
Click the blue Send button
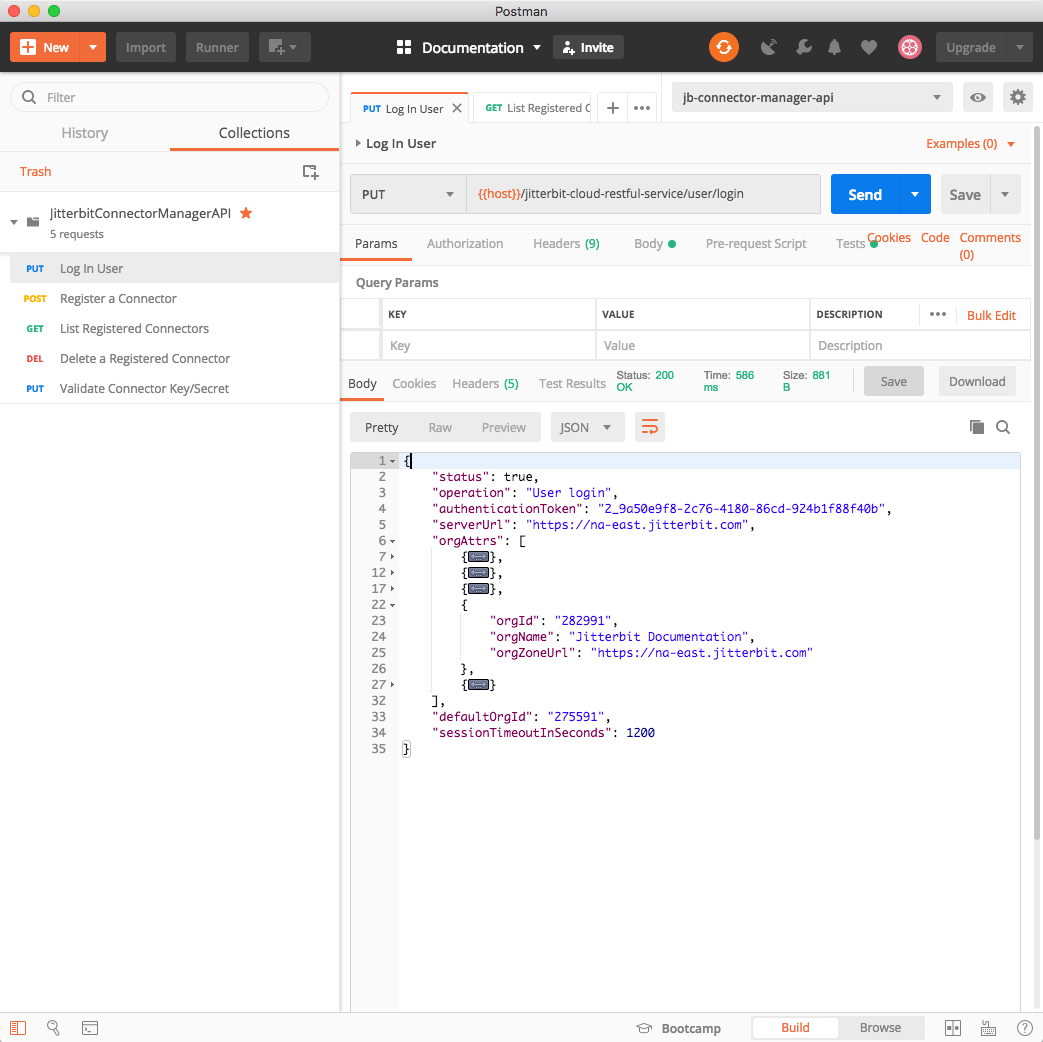(x=864, y=194)
